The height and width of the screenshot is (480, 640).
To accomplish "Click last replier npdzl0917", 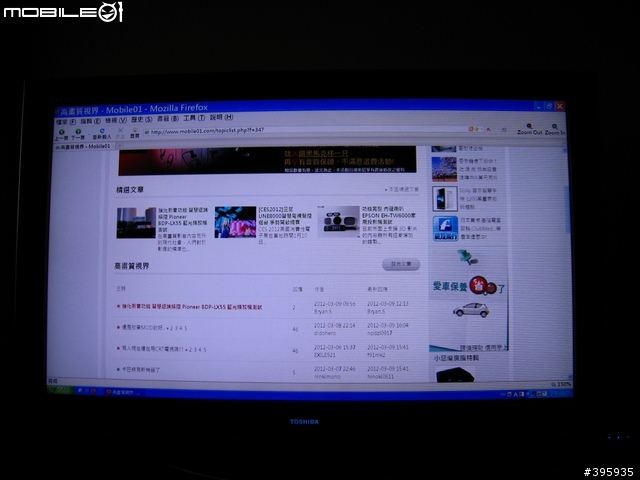I will tap(380, 333).
